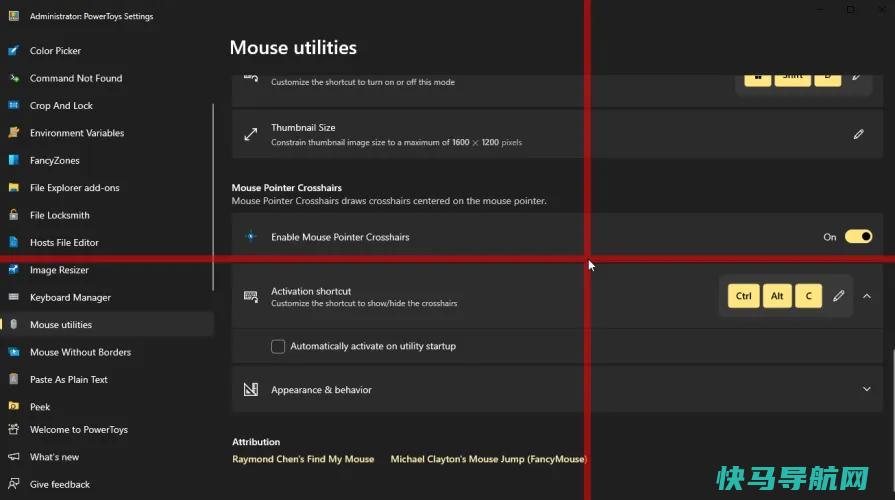Click the C key shortcut button
895x500 pixels.
(x=808, y=296)
